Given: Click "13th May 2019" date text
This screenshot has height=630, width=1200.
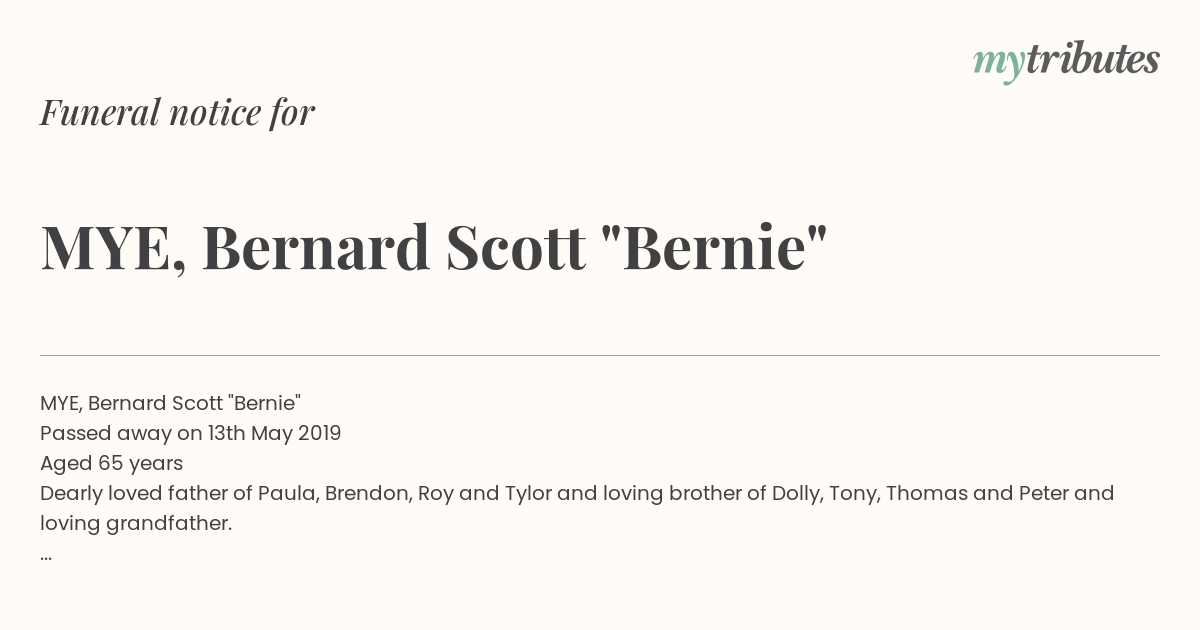Looking at the screenshot, I should coord(274,433).
